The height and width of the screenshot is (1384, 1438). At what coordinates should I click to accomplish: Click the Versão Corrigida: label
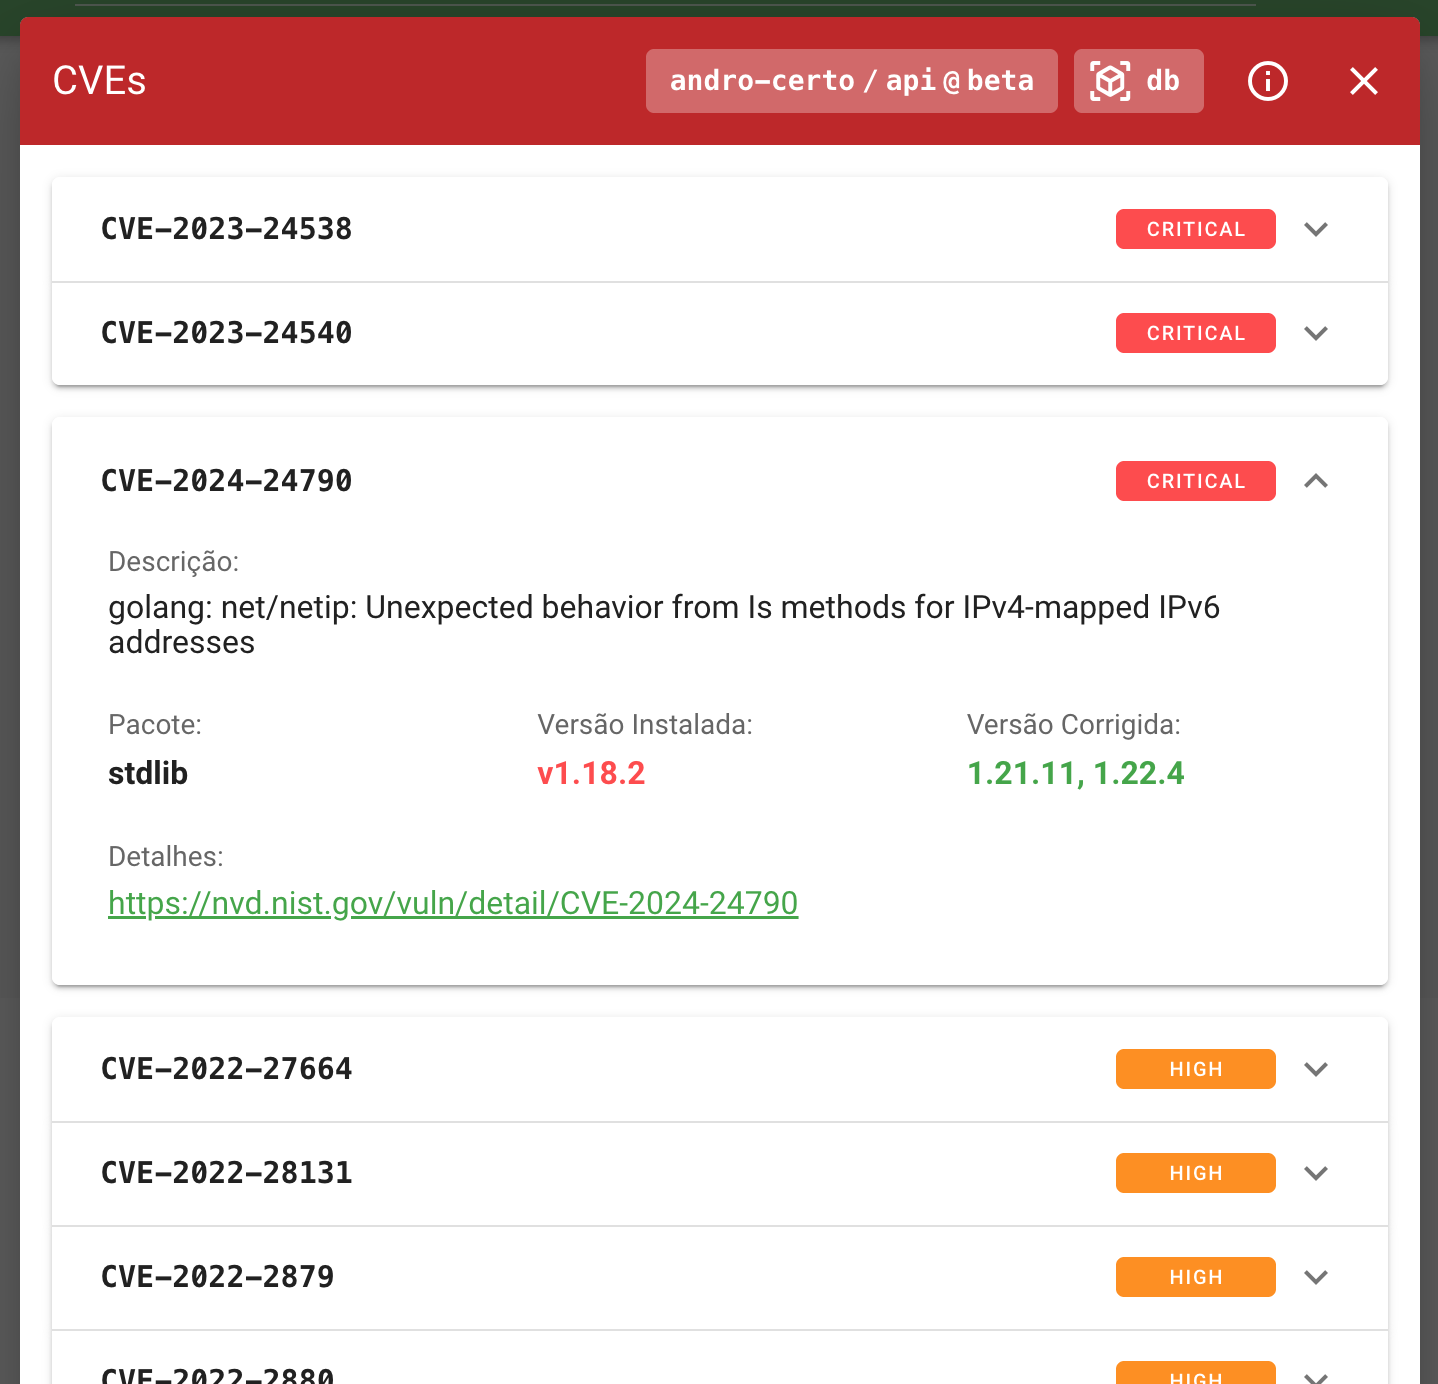[x=1074, y=725]
